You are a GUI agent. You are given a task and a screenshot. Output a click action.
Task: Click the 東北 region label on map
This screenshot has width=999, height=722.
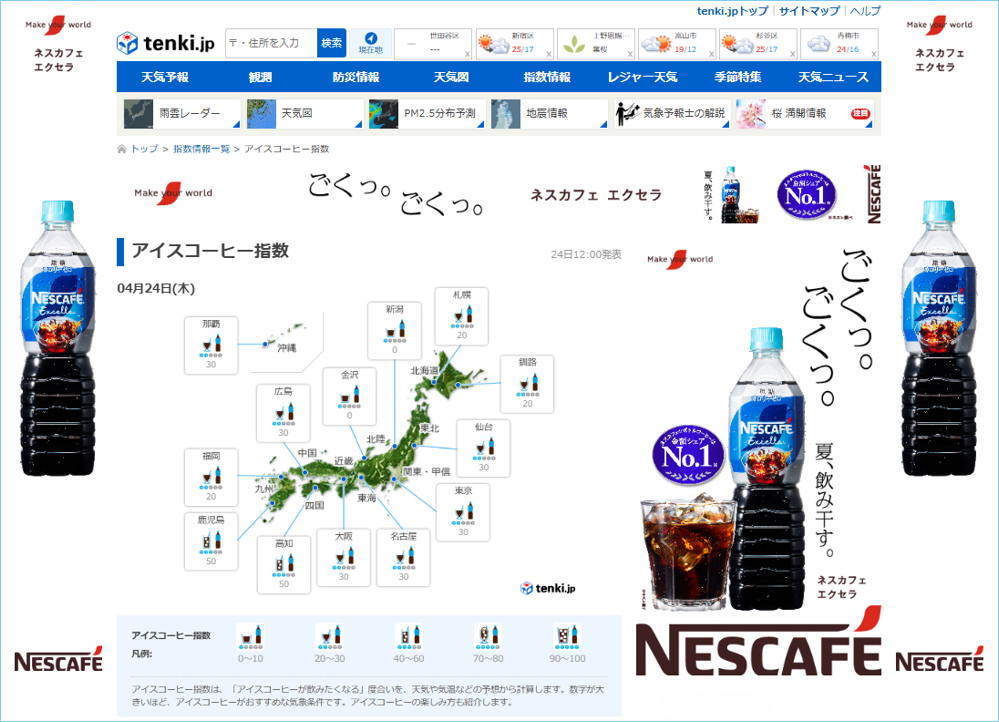pyautogui.click(x=429, y=428)
